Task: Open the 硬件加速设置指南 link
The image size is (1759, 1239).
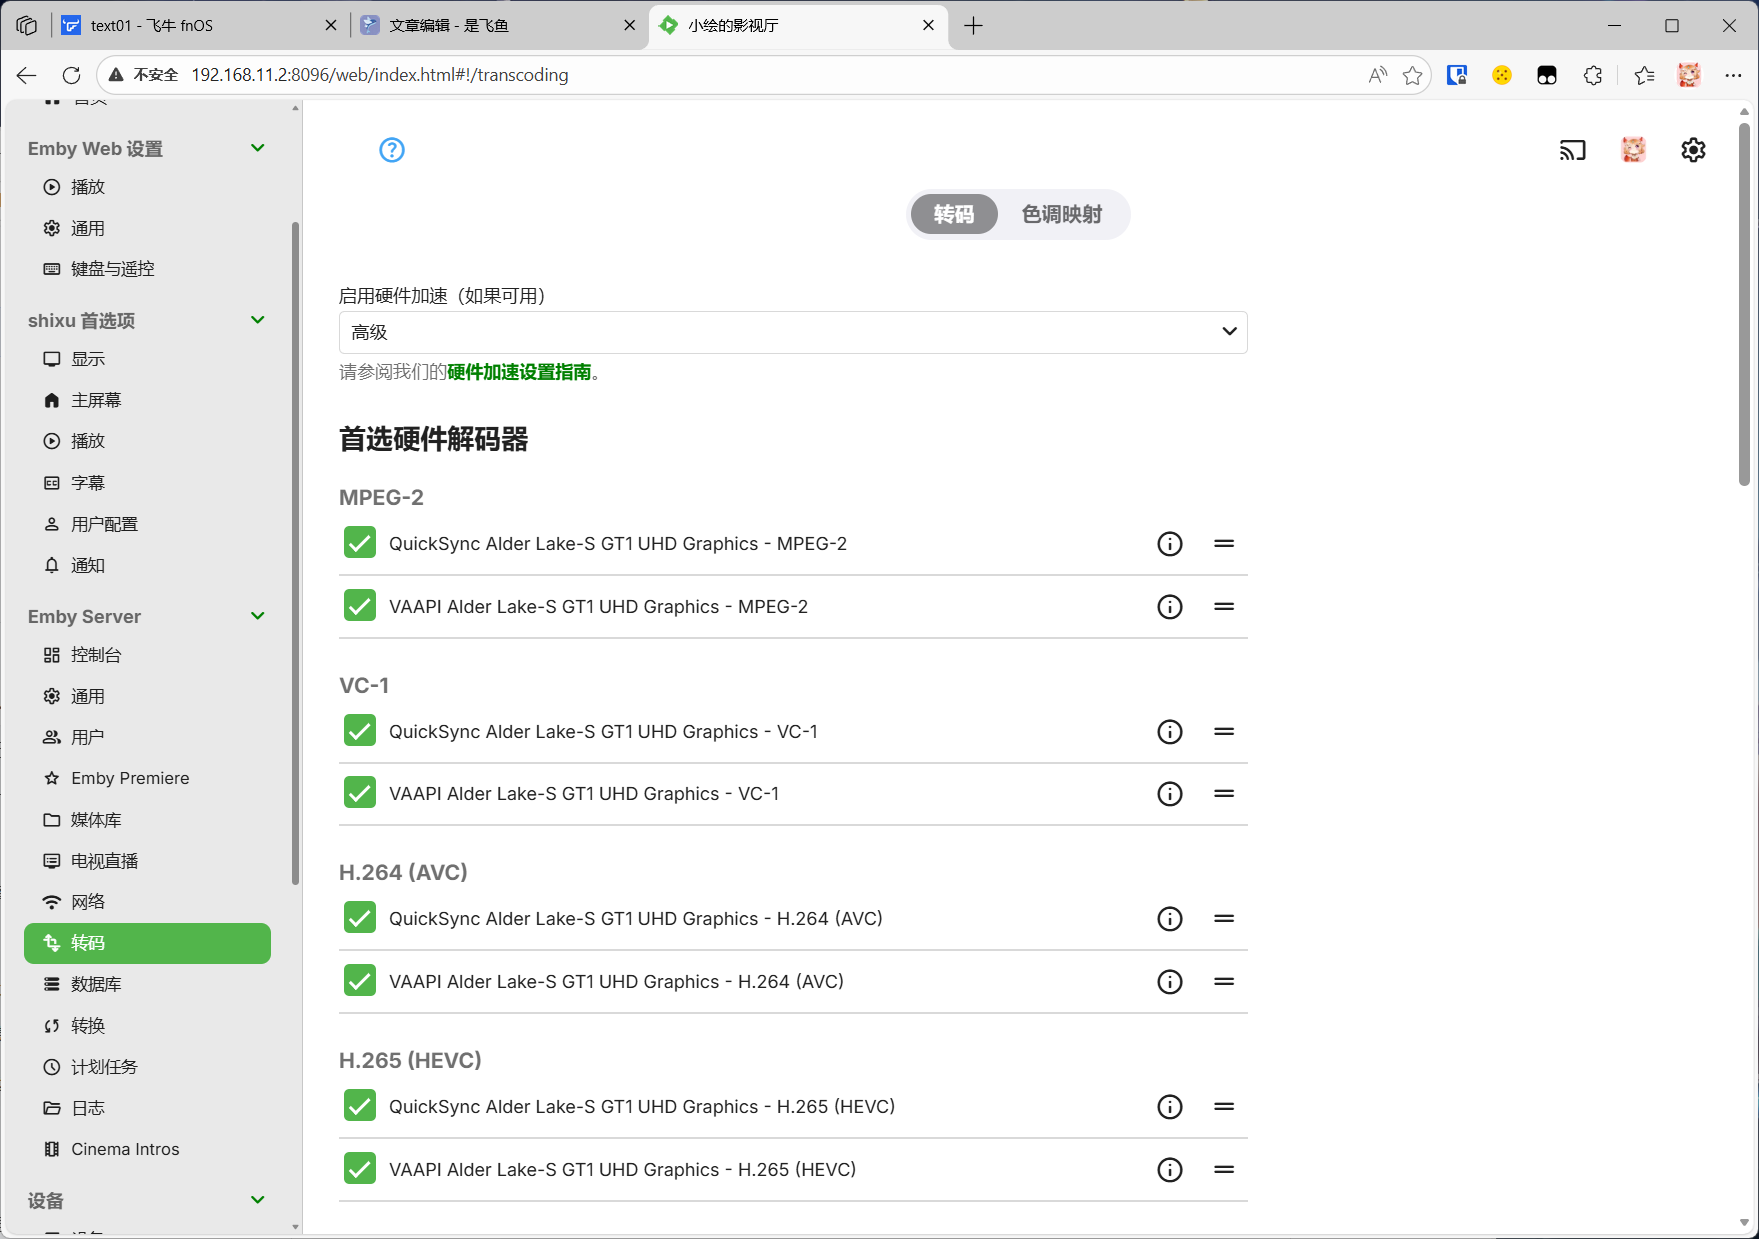Action: 519,372
